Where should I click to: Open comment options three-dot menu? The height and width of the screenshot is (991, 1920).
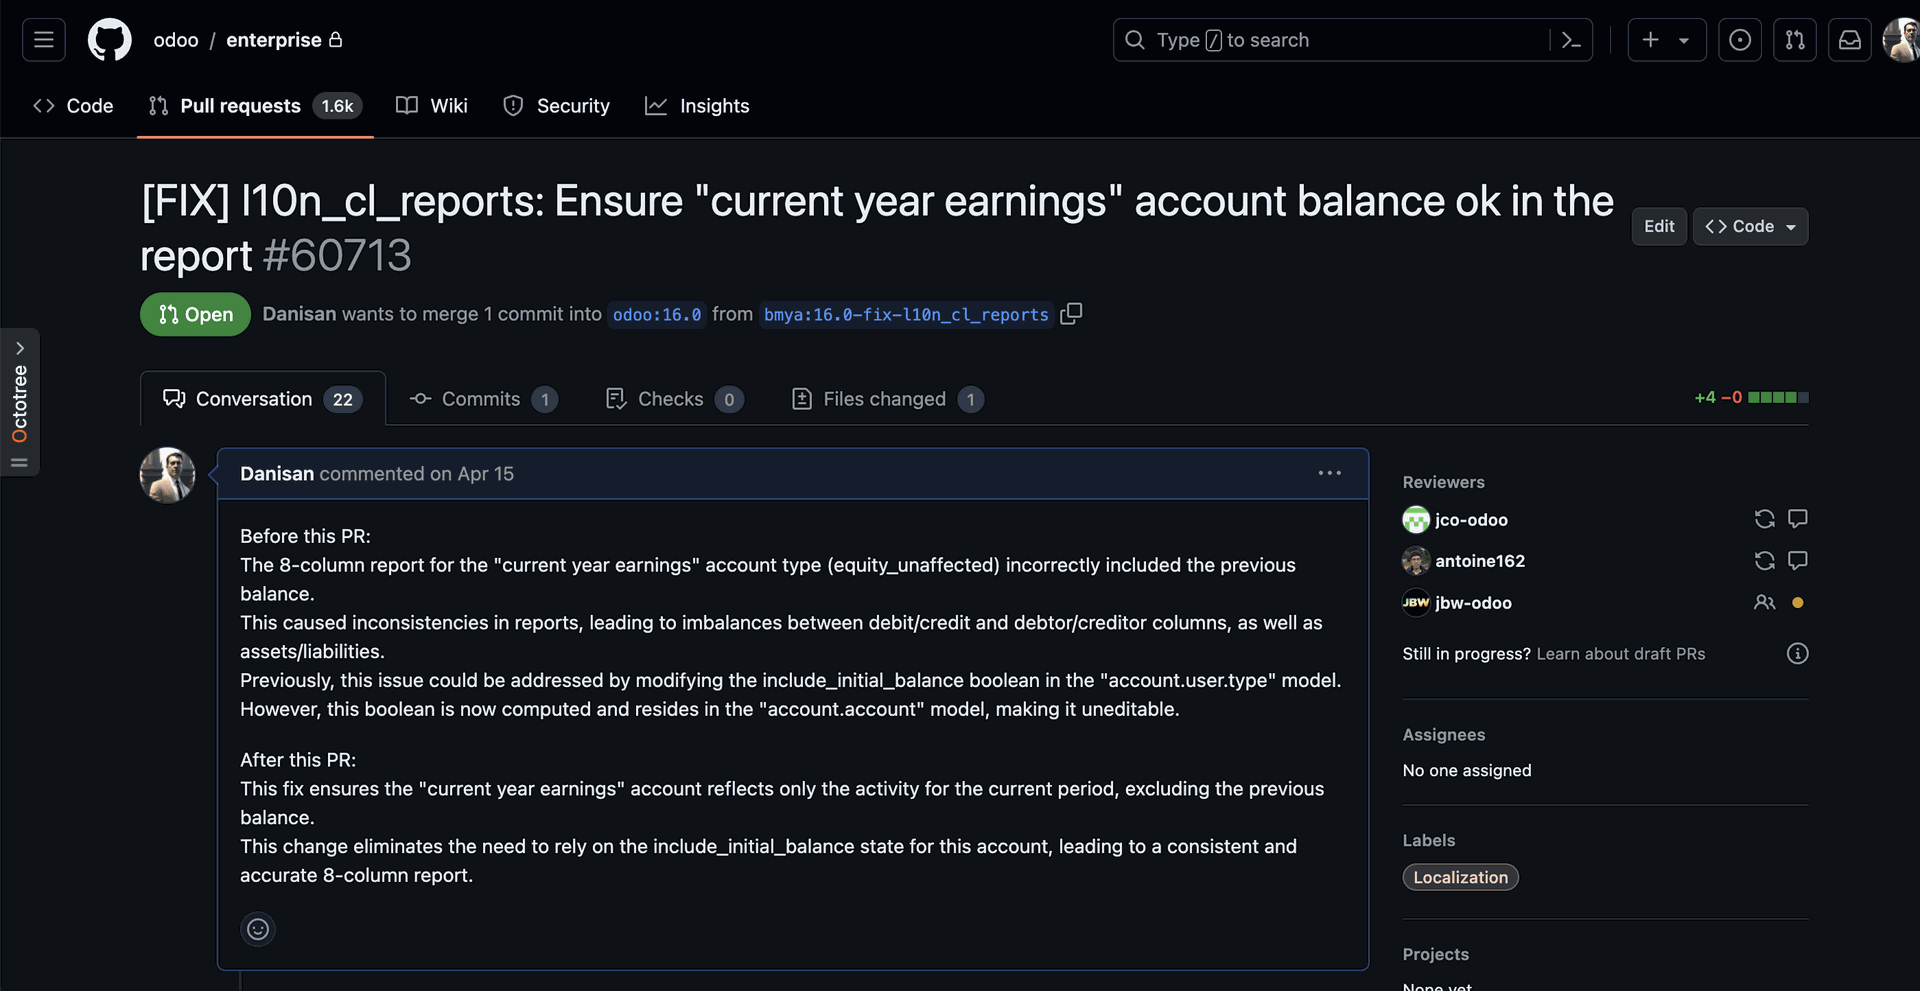tap(1329, 474)
